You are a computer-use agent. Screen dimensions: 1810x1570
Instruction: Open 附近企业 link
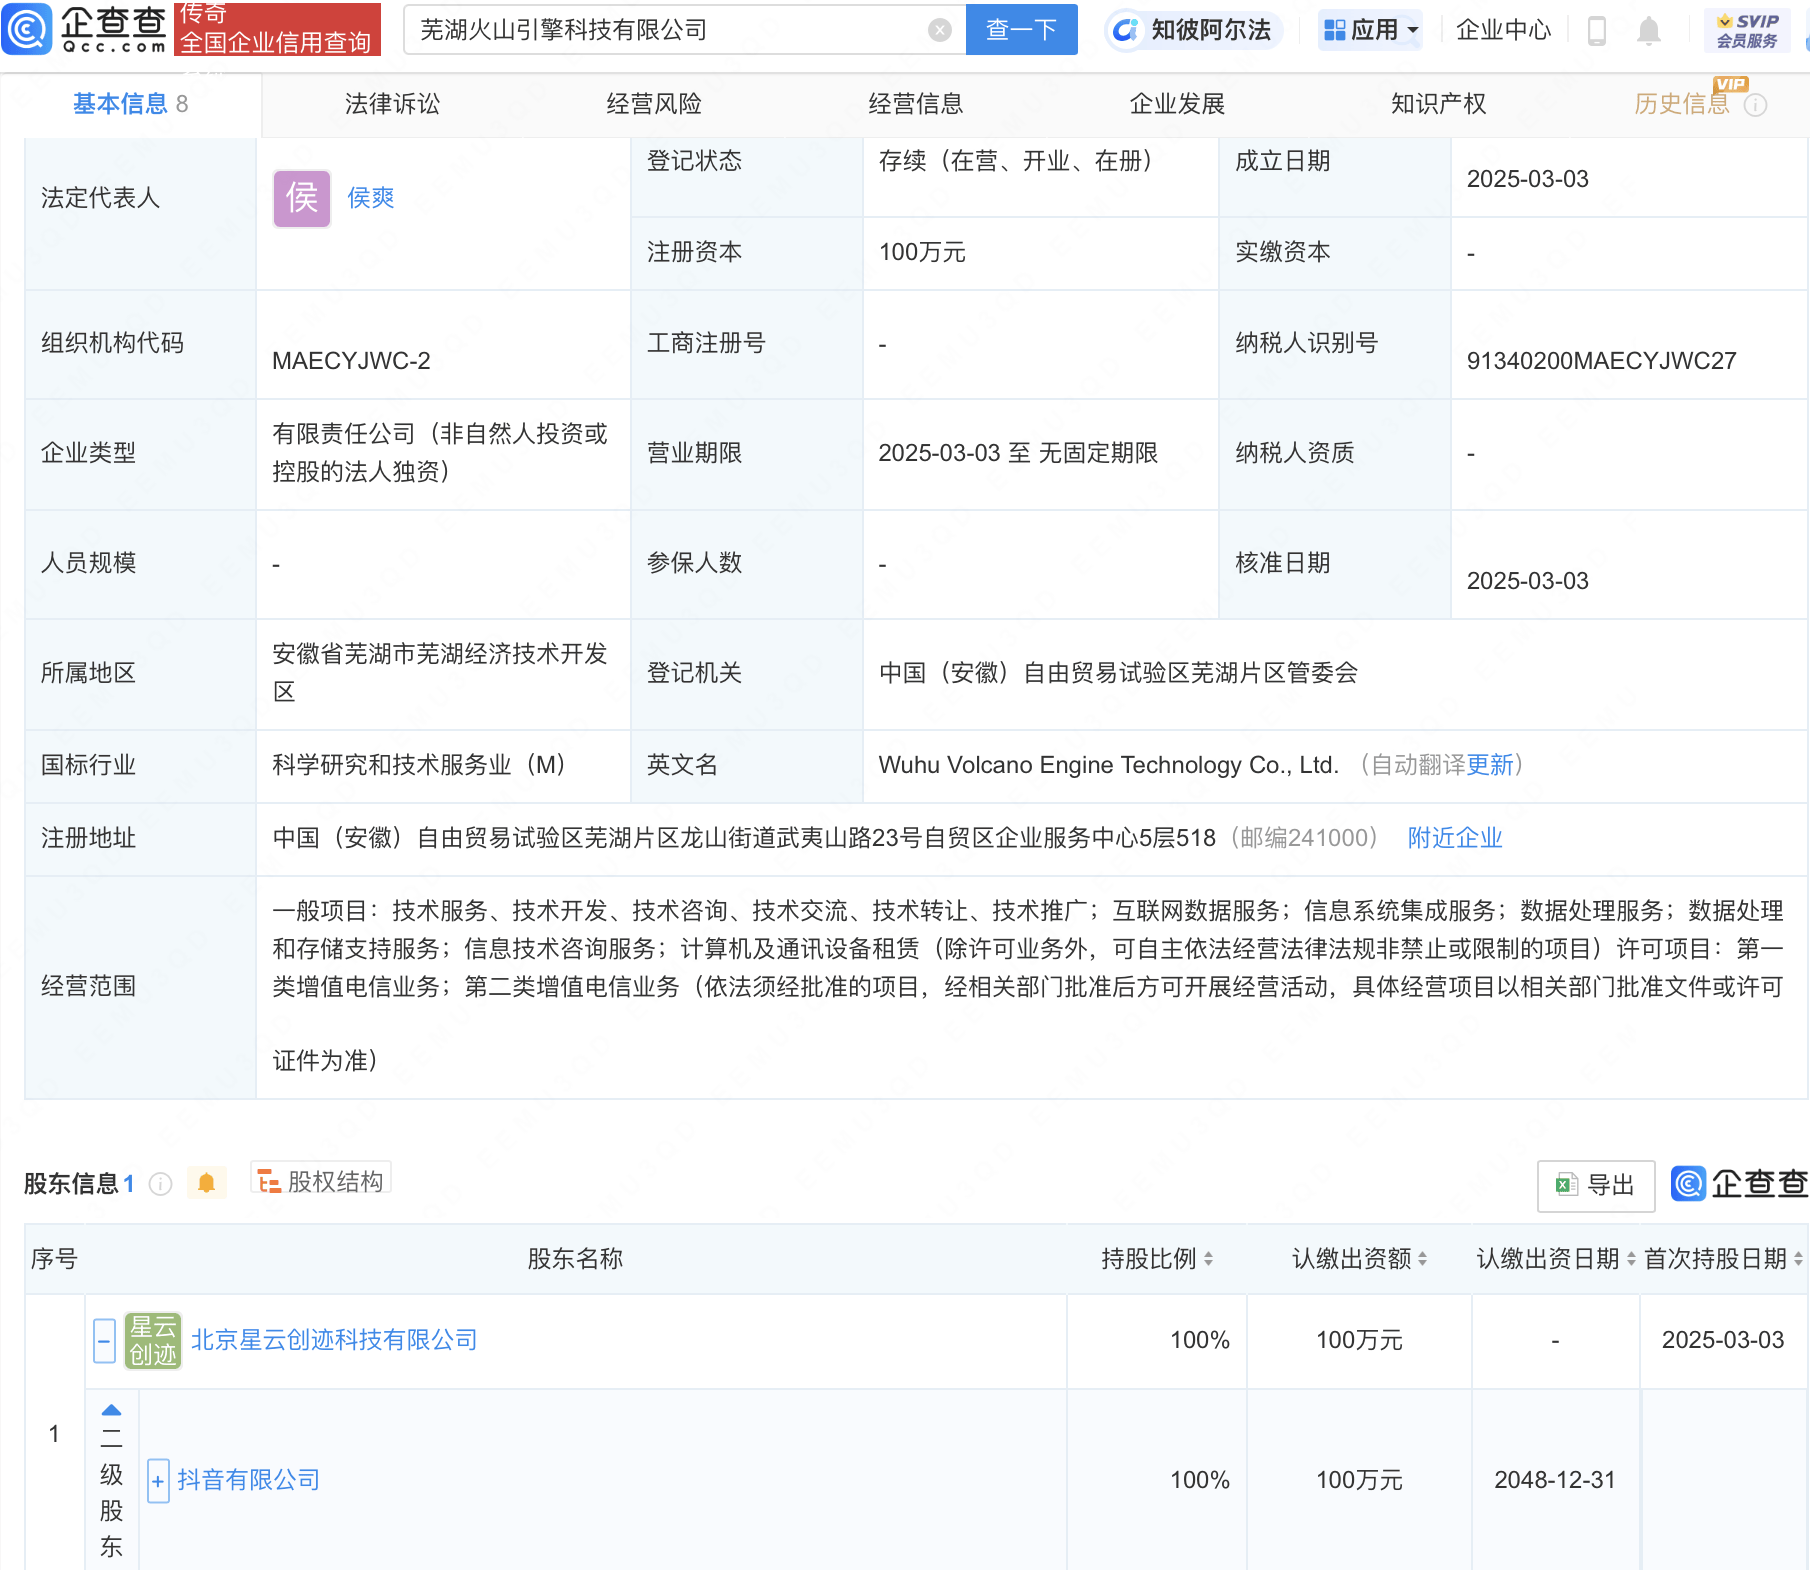(x=1455, y=838)
